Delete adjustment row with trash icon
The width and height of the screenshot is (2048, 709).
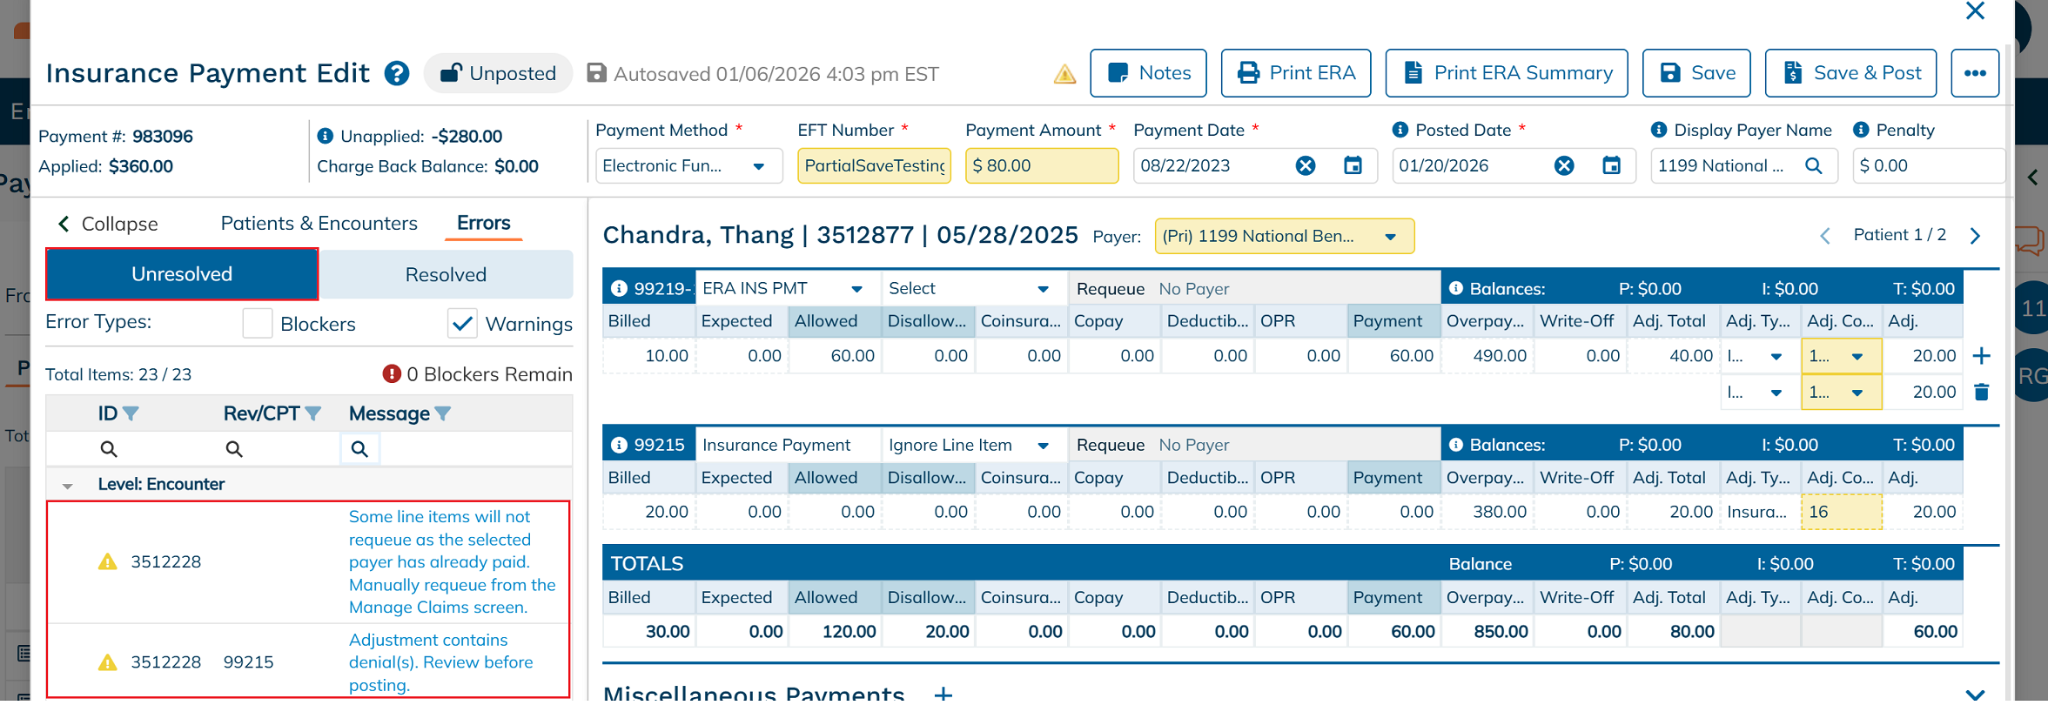(x=1981, y=392)
